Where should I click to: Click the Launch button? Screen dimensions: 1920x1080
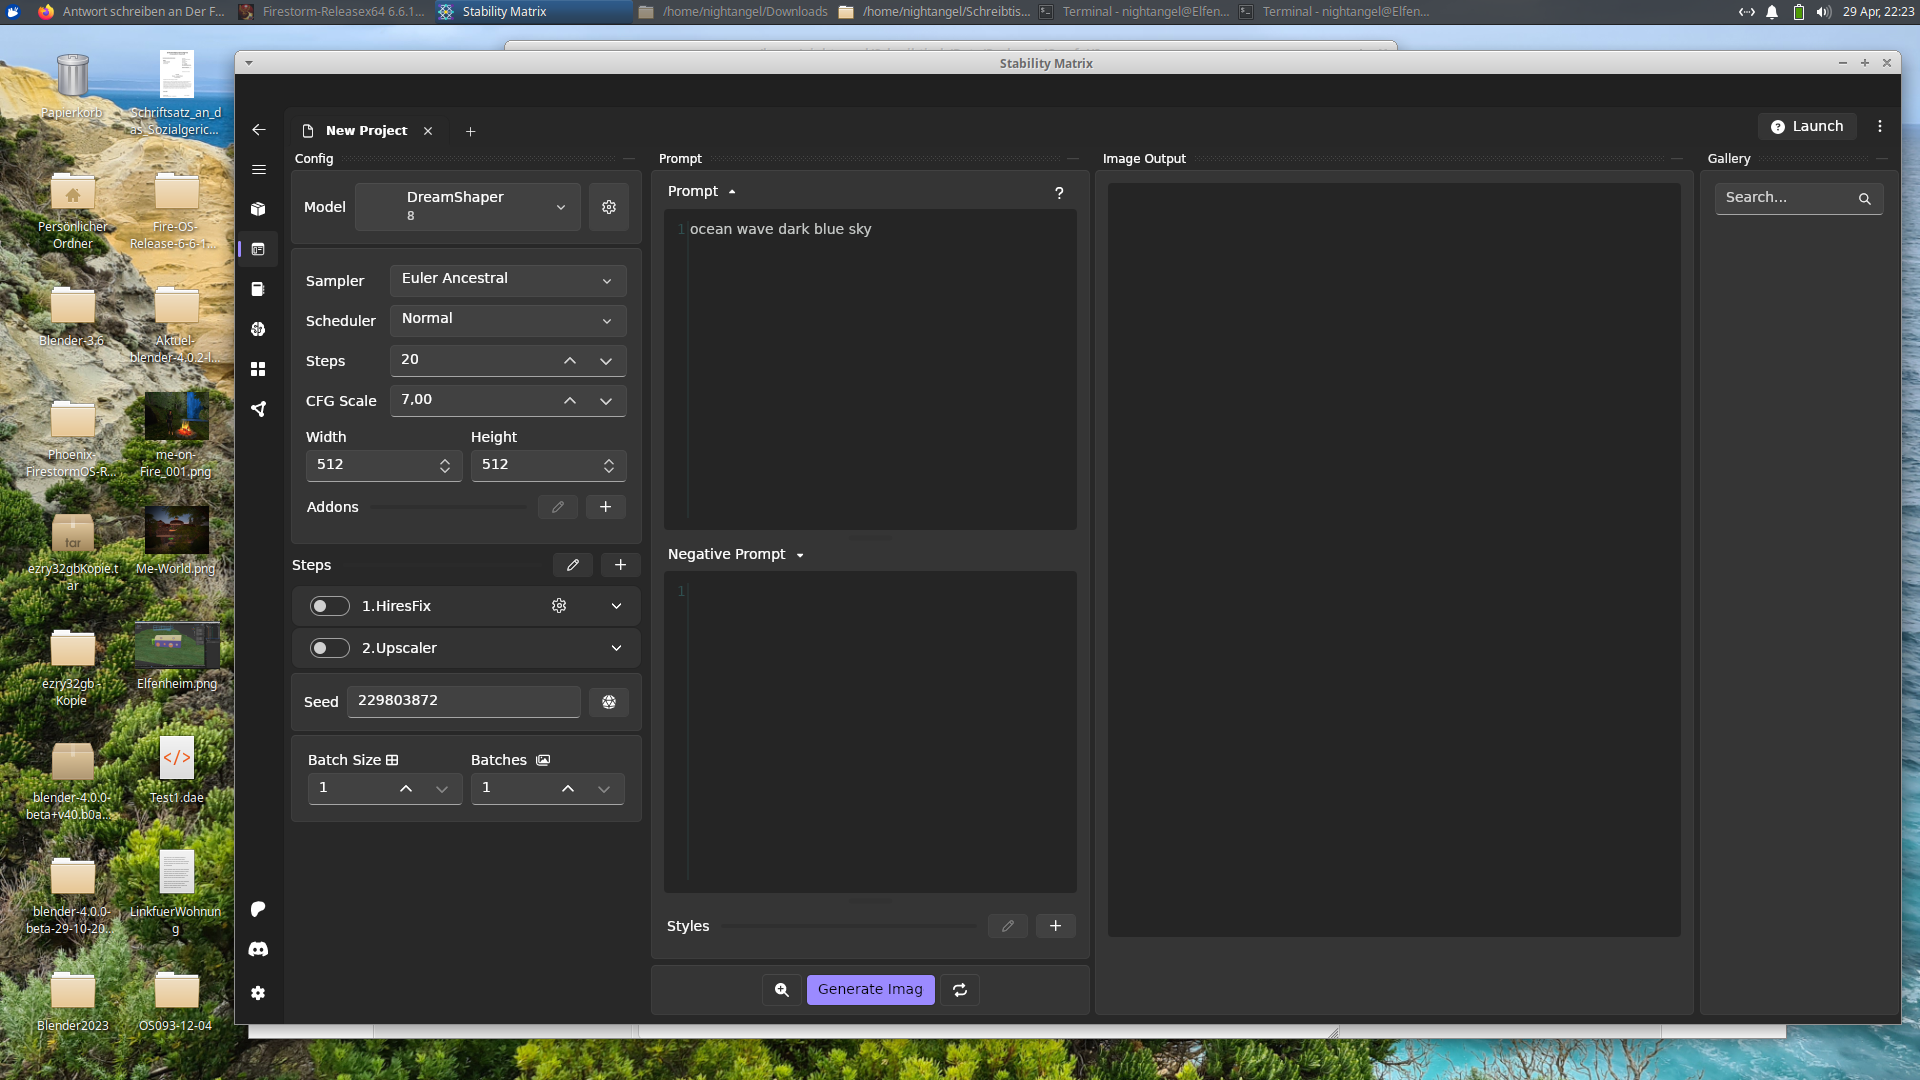[1807, 126]
